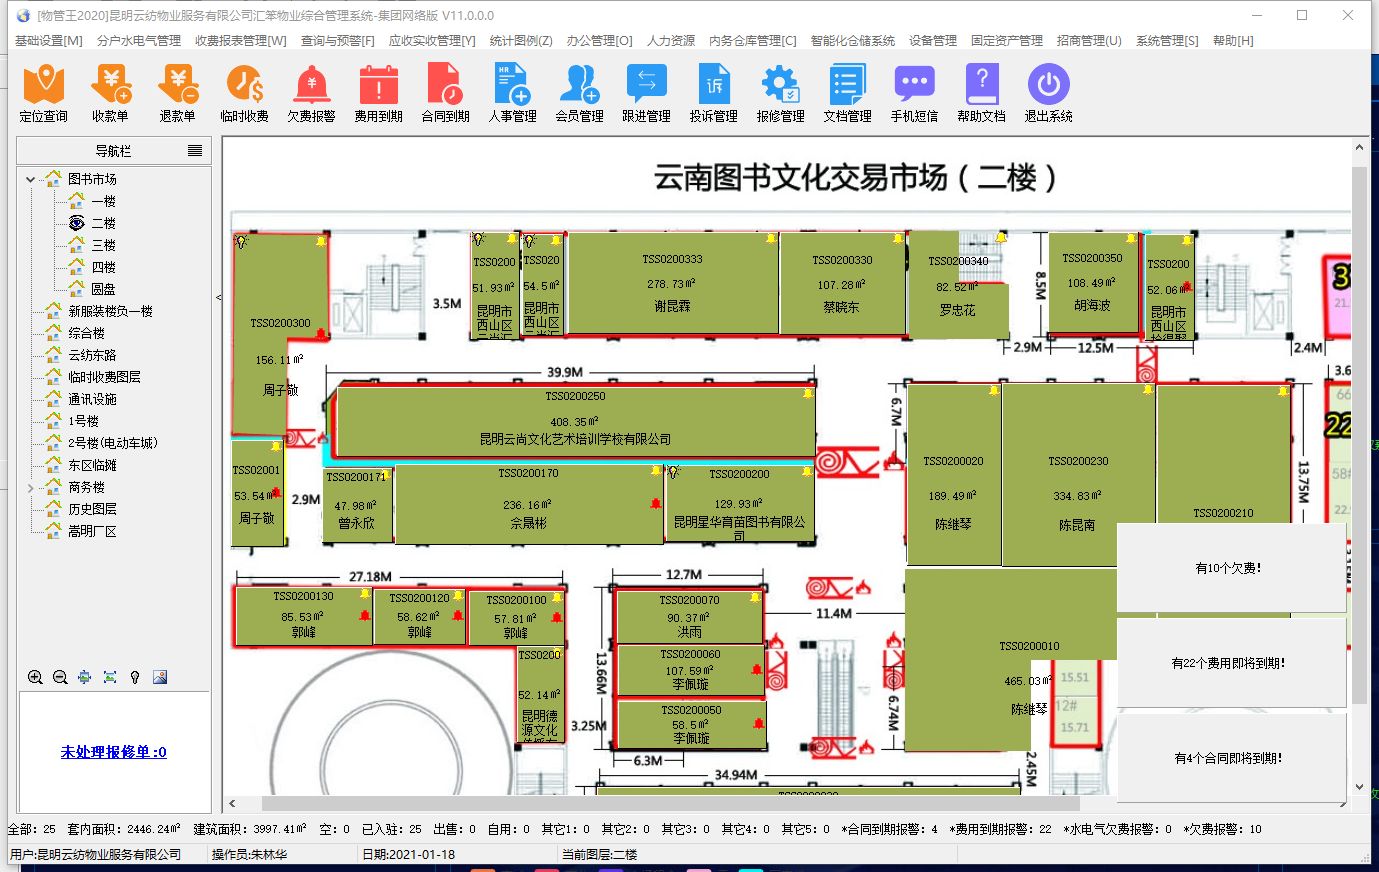The height and width of the screenshot is (872, 1379).
Task: Zoom in on the floor map
Action: click(35, 677)
